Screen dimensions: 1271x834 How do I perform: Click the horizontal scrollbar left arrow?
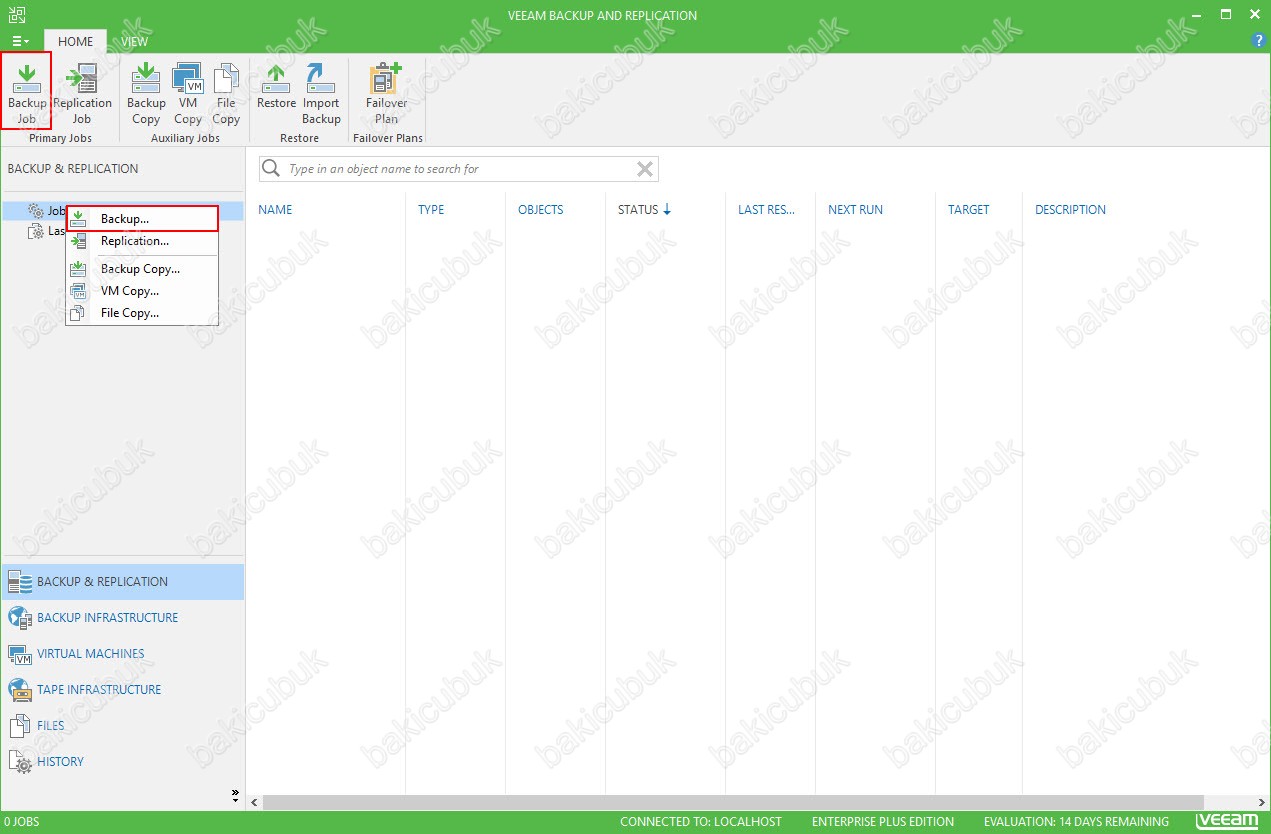(254, 802)
